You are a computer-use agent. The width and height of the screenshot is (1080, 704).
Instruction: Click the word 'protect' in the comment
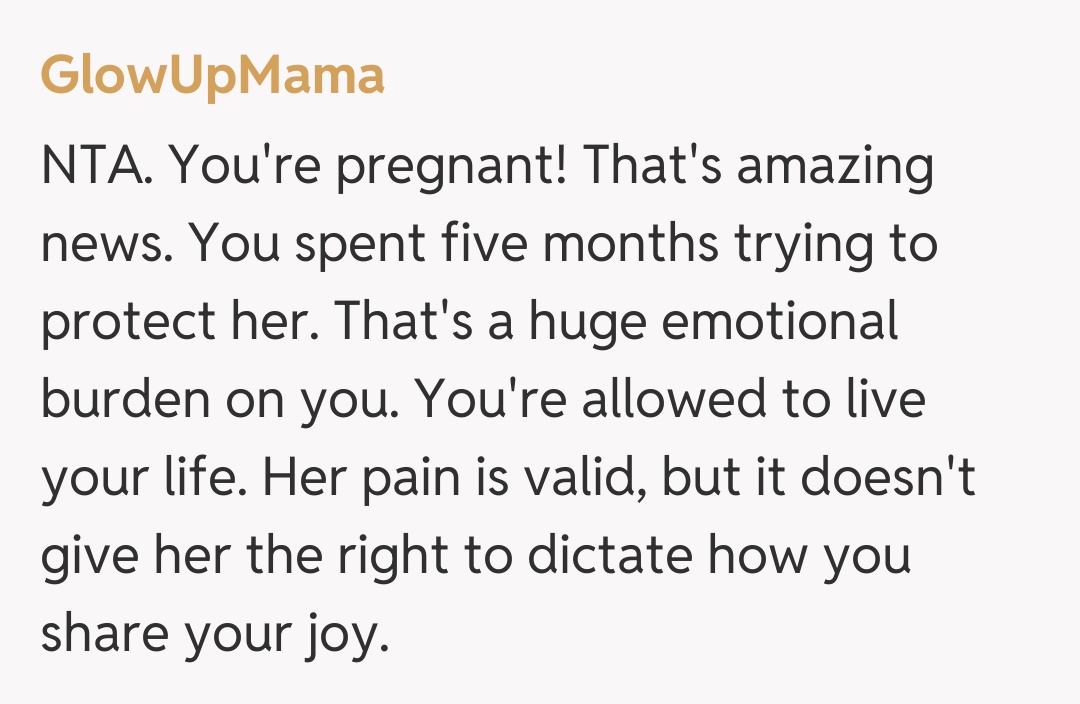121,322
